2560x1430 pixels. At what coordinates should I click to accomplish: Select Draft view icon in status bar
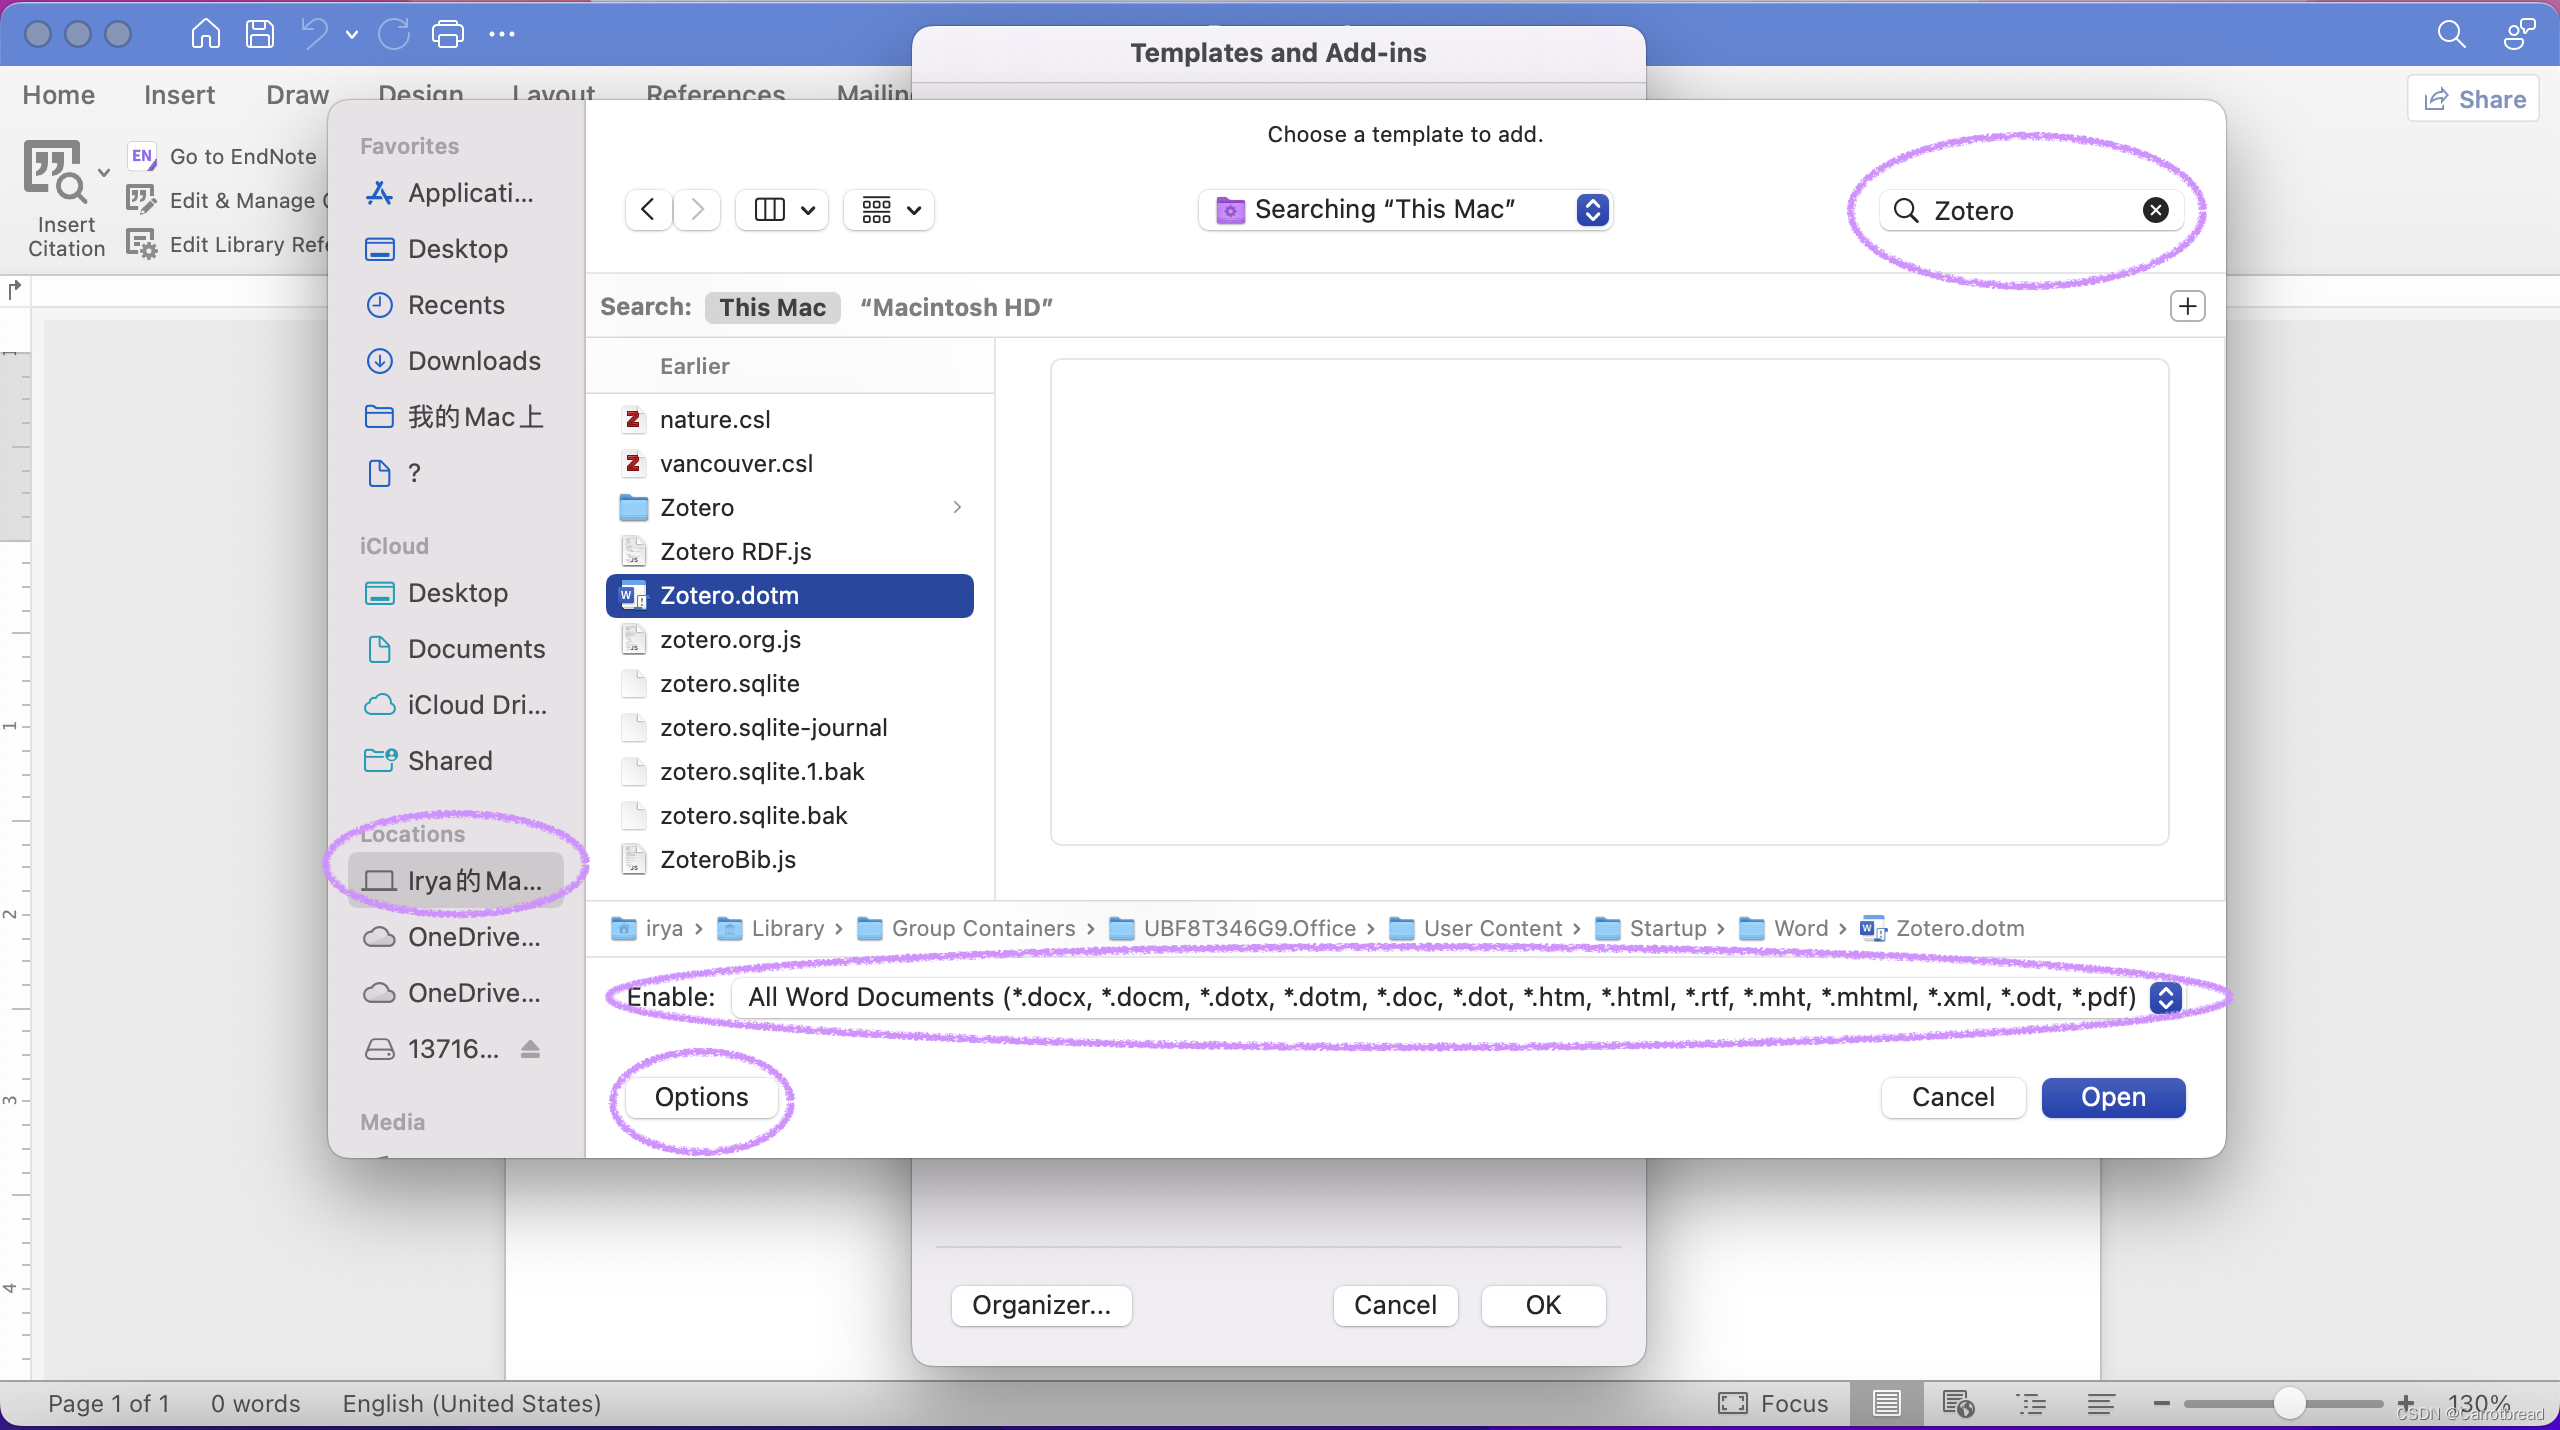(2101, 1404)
